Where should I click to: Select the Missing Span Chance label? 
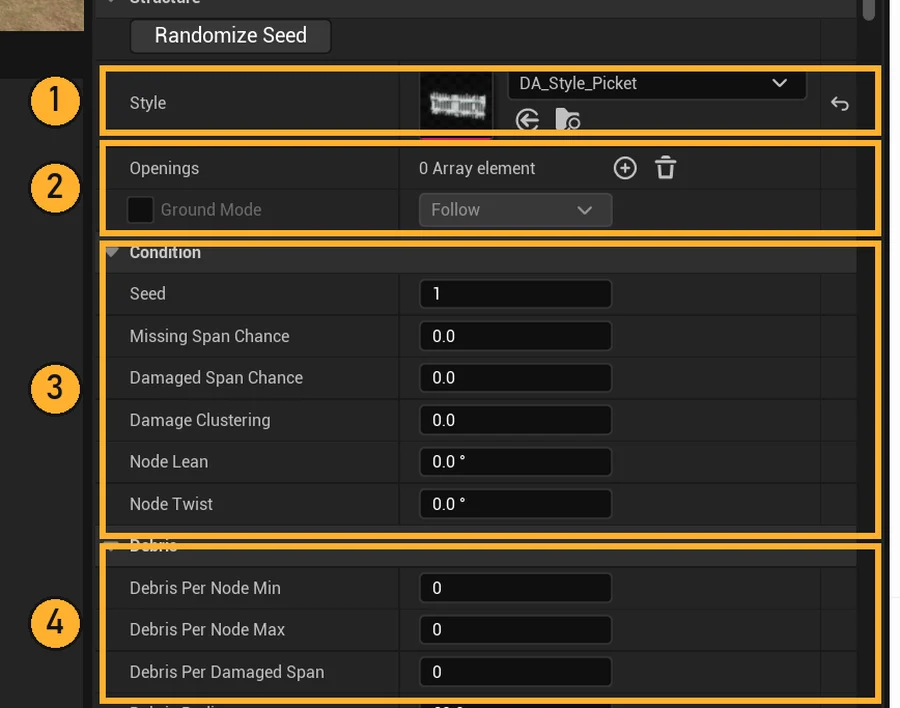210,336
